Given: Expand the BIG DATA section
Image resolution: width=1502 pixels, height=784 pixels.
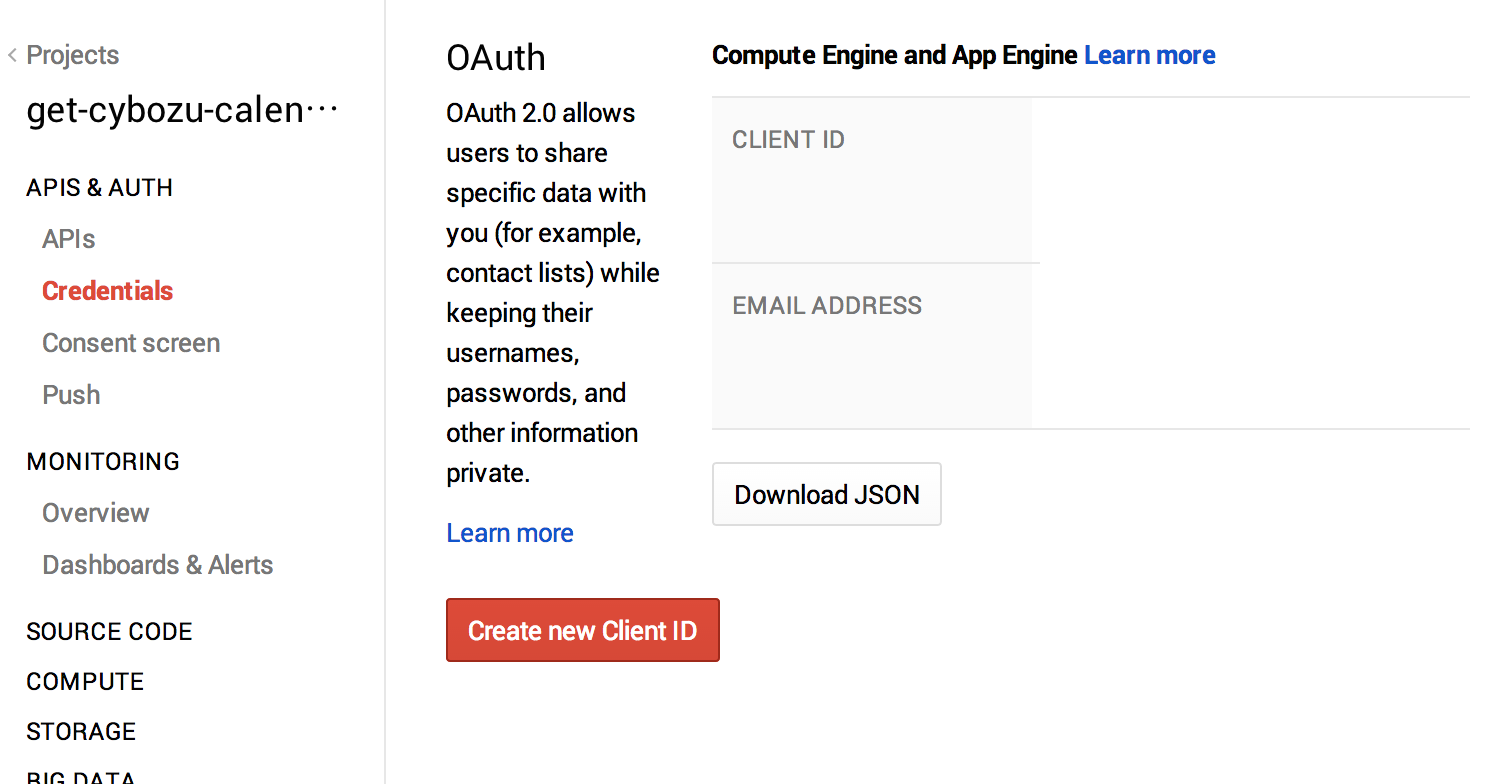Looking at the screenshot, I should [x=81, y=777].
